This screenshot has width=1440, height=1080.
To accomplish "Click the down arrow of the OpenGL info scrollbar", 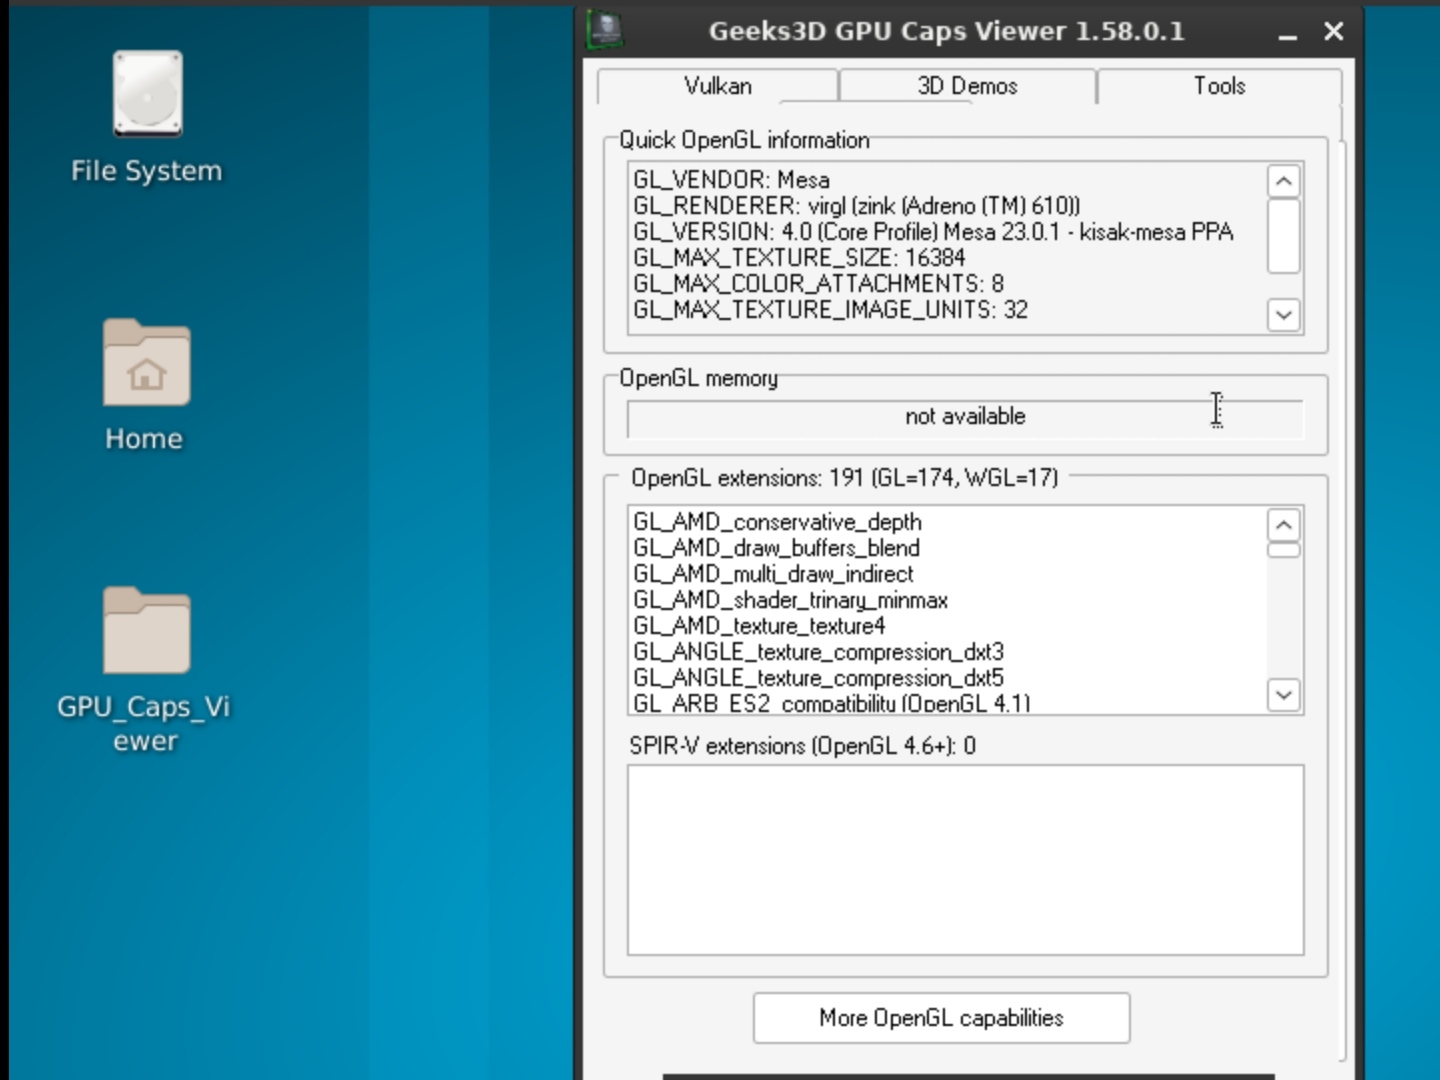I will 1283,315.
